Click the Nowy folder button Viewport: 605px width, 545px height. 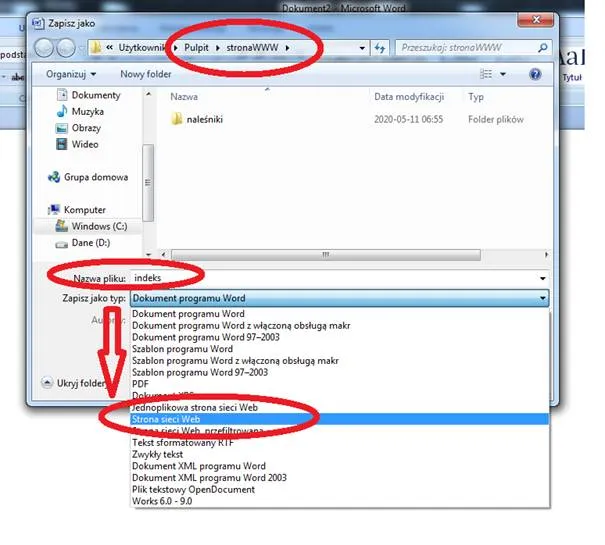[145, 74]
